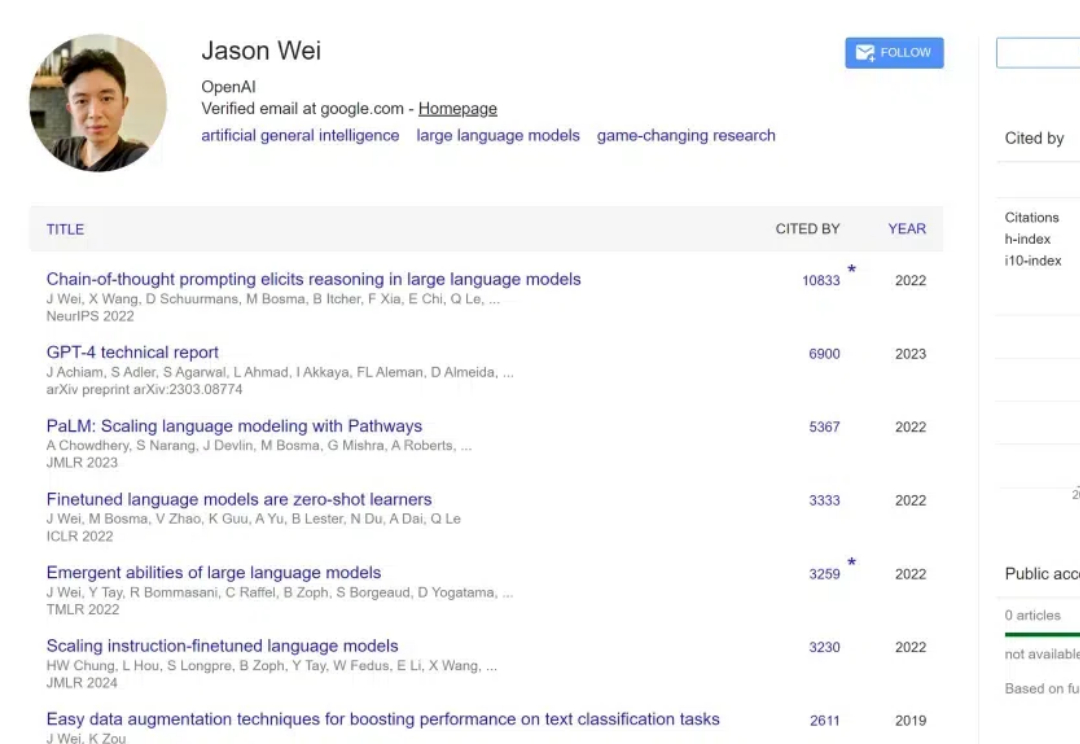
Task: Click the TMLR 2022 venue text
Action: click(83, 610)
